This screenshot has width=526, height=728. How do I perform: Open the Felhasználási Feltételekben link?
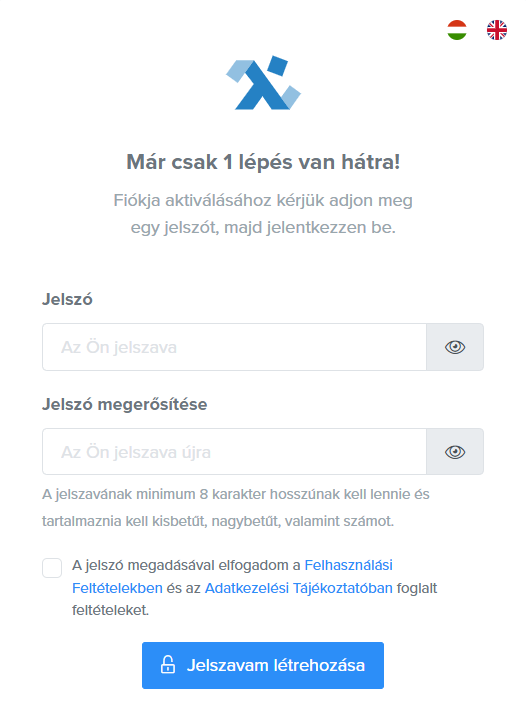click(348, 565)
